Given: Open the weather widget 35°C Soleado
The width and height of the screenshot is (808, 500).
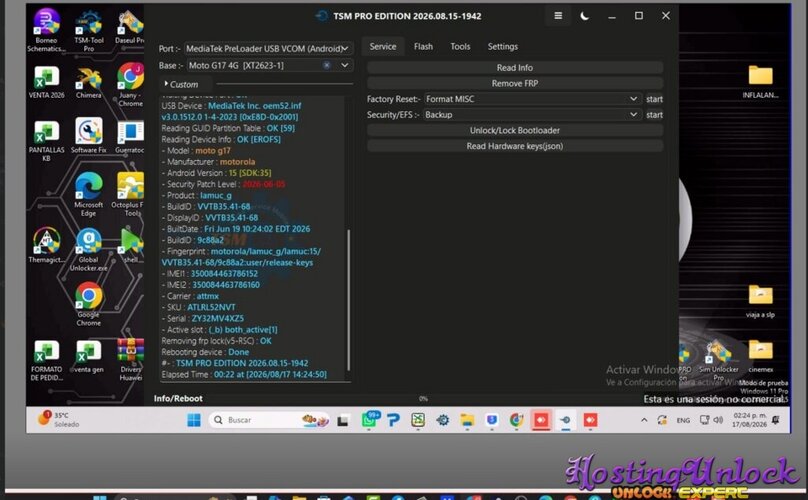Looking at the screenshot, I should tap(59, 419).
